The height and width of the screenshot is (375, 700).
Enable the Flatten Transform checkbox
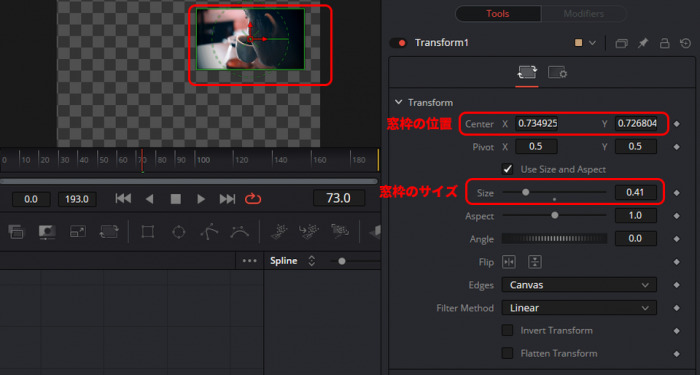coord(507,353)
